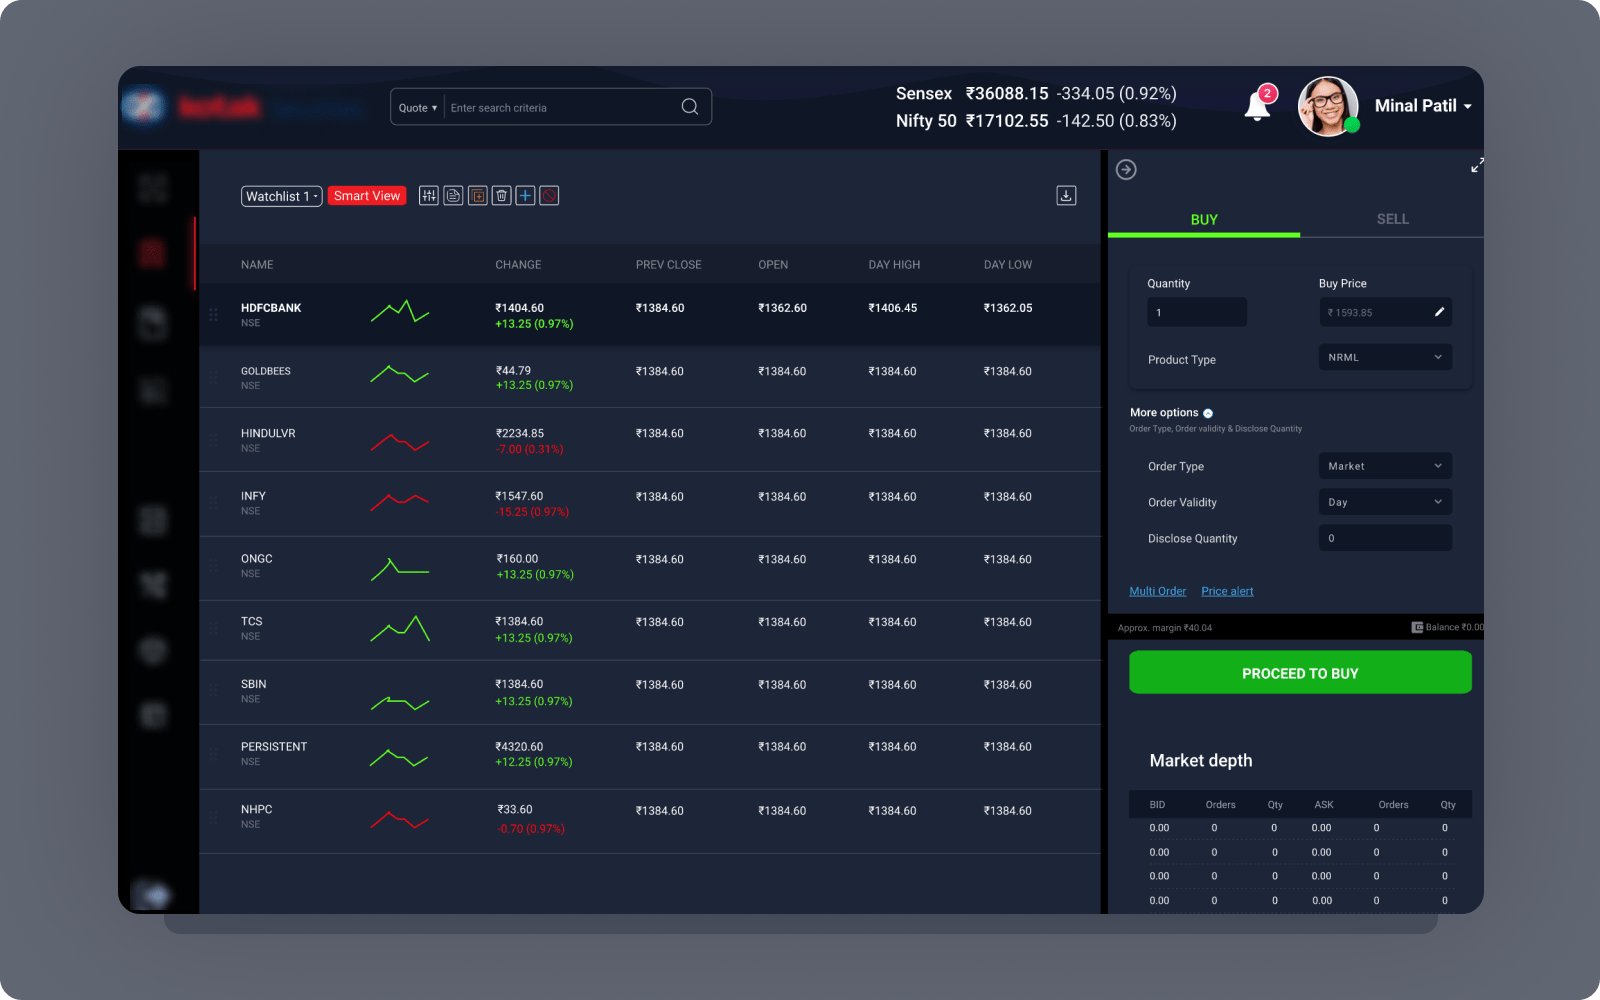1600x1000 pixels.
Task: Select the BUY tab
Action: click(1204, 219)
